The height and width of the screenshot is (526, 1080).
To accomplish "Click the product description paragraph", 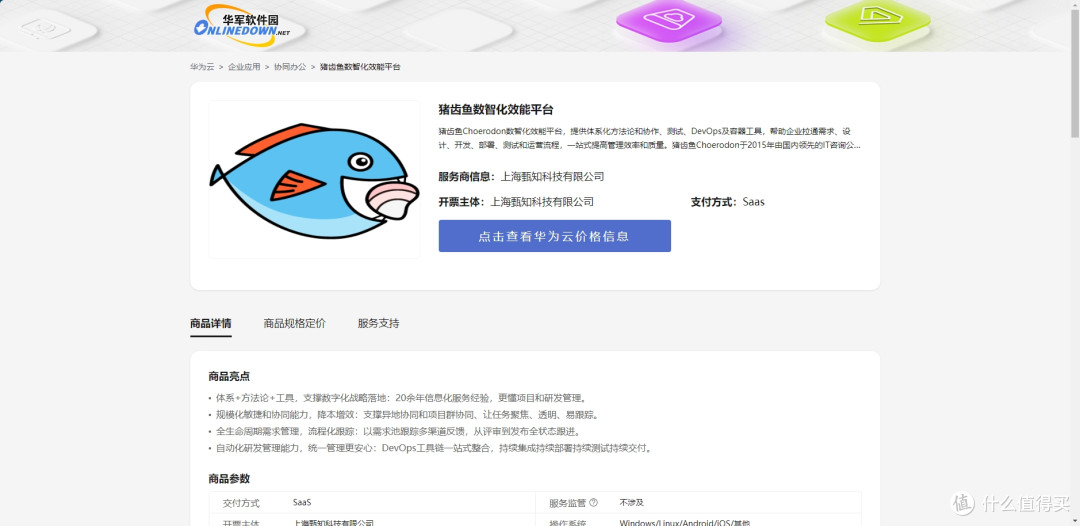I will coord(650,138).
